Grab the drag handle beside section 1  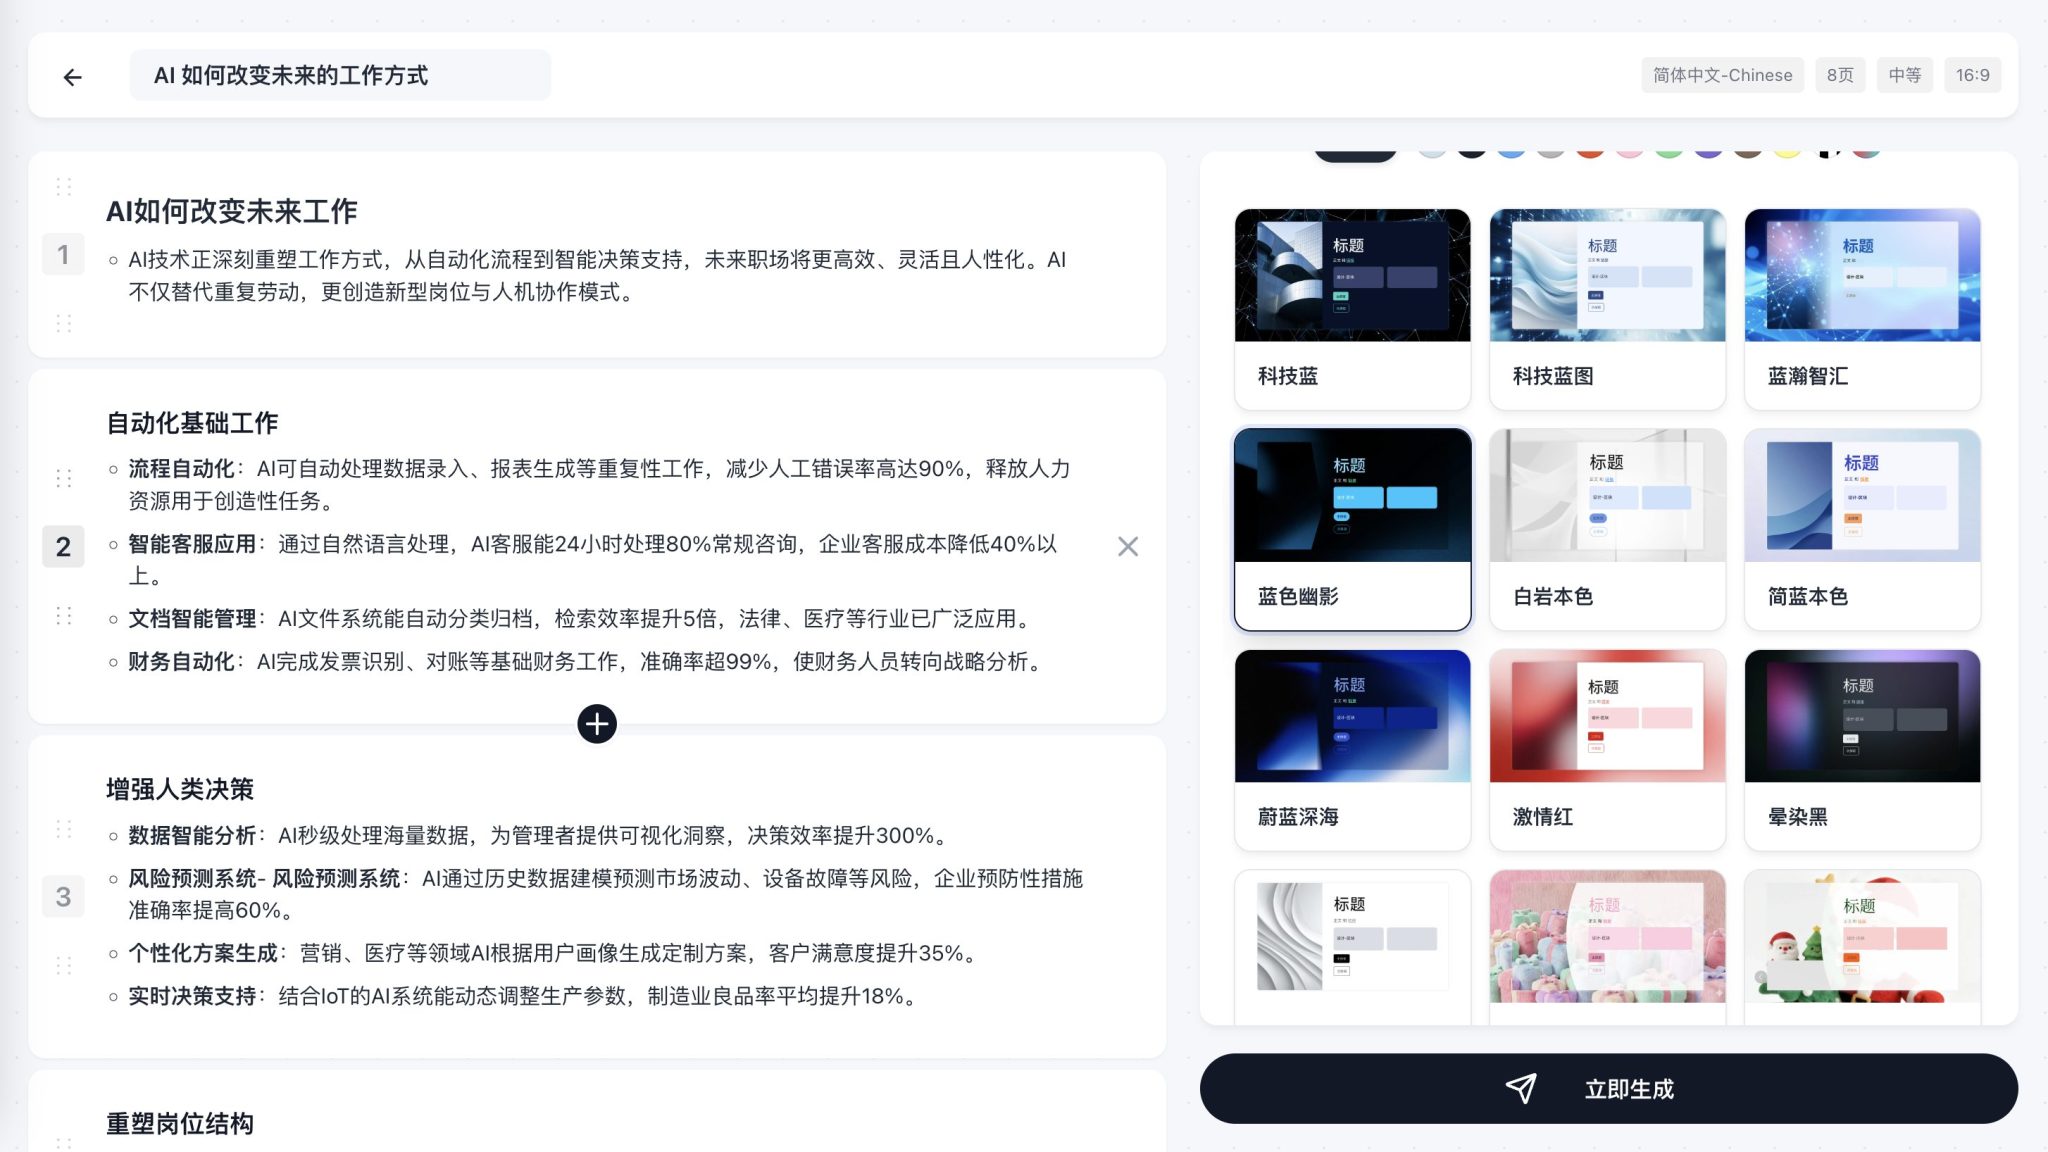(63, 187)
